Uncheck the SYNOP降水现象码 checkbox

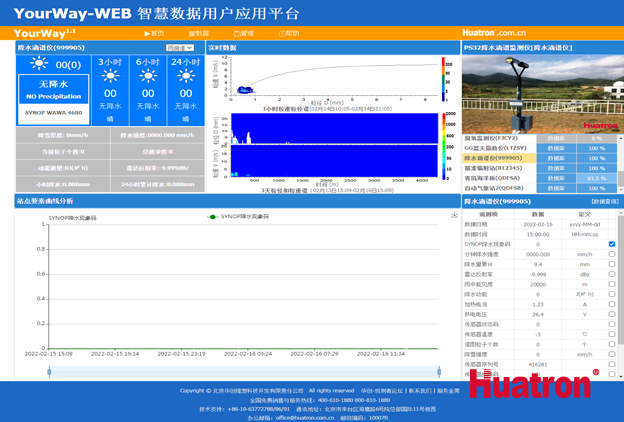click(x=612, y=244)
